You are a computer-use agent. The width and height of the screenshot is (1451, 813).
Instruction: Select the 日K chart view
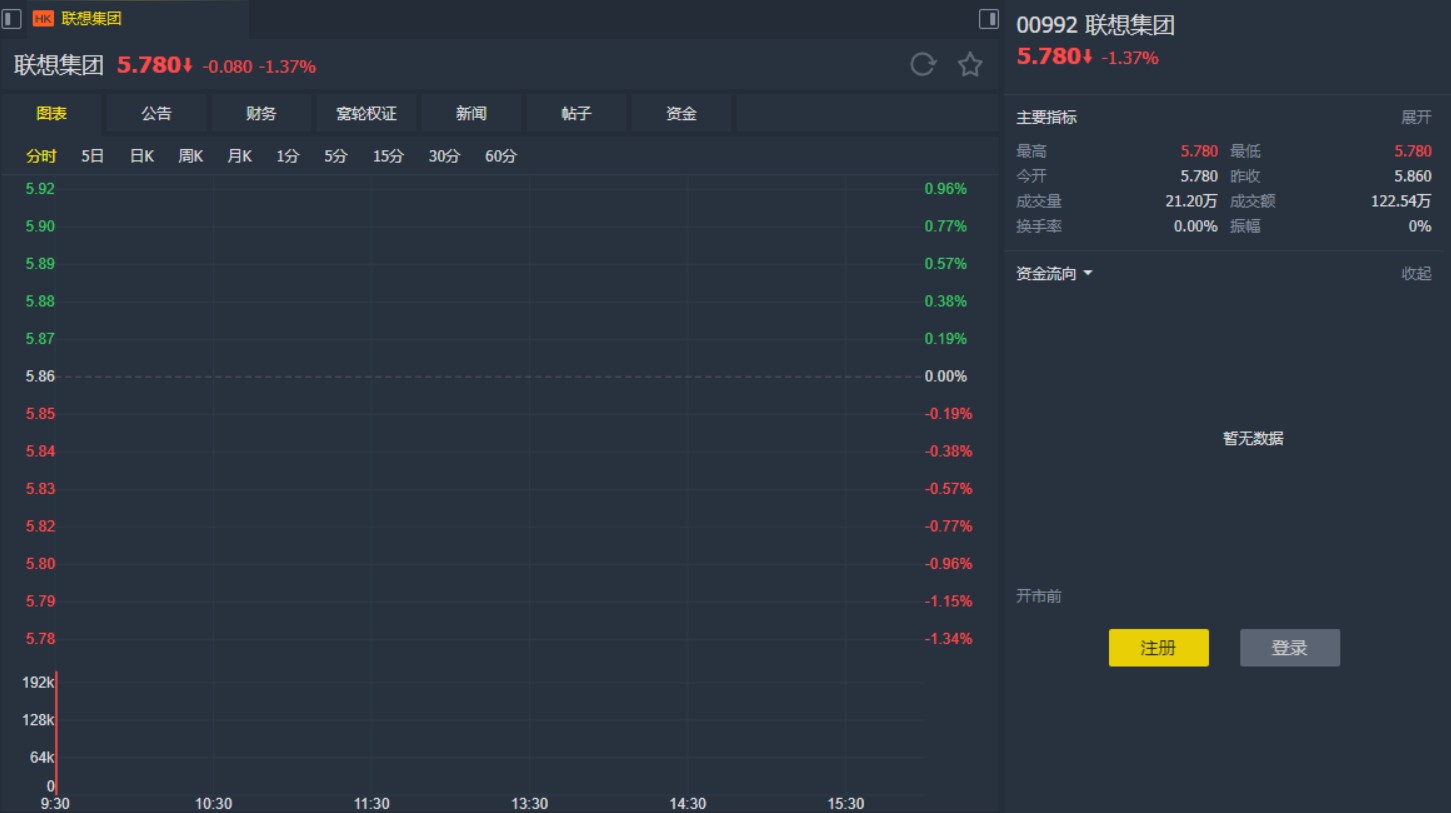coord(140,156)
